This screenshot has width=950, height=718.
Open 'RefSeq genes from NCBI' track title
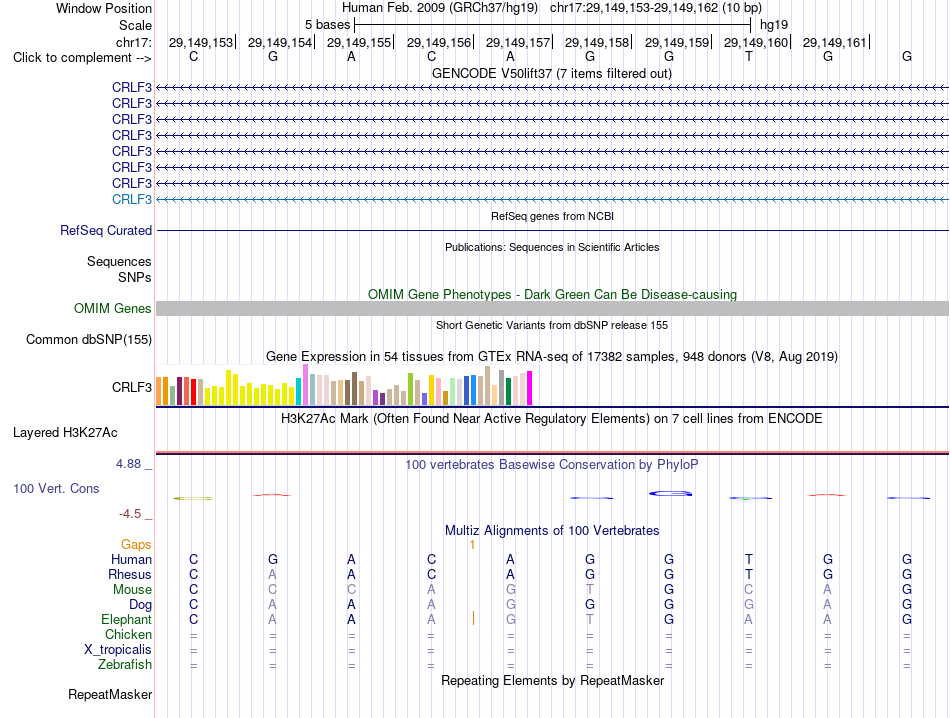[x=552, y=216]
